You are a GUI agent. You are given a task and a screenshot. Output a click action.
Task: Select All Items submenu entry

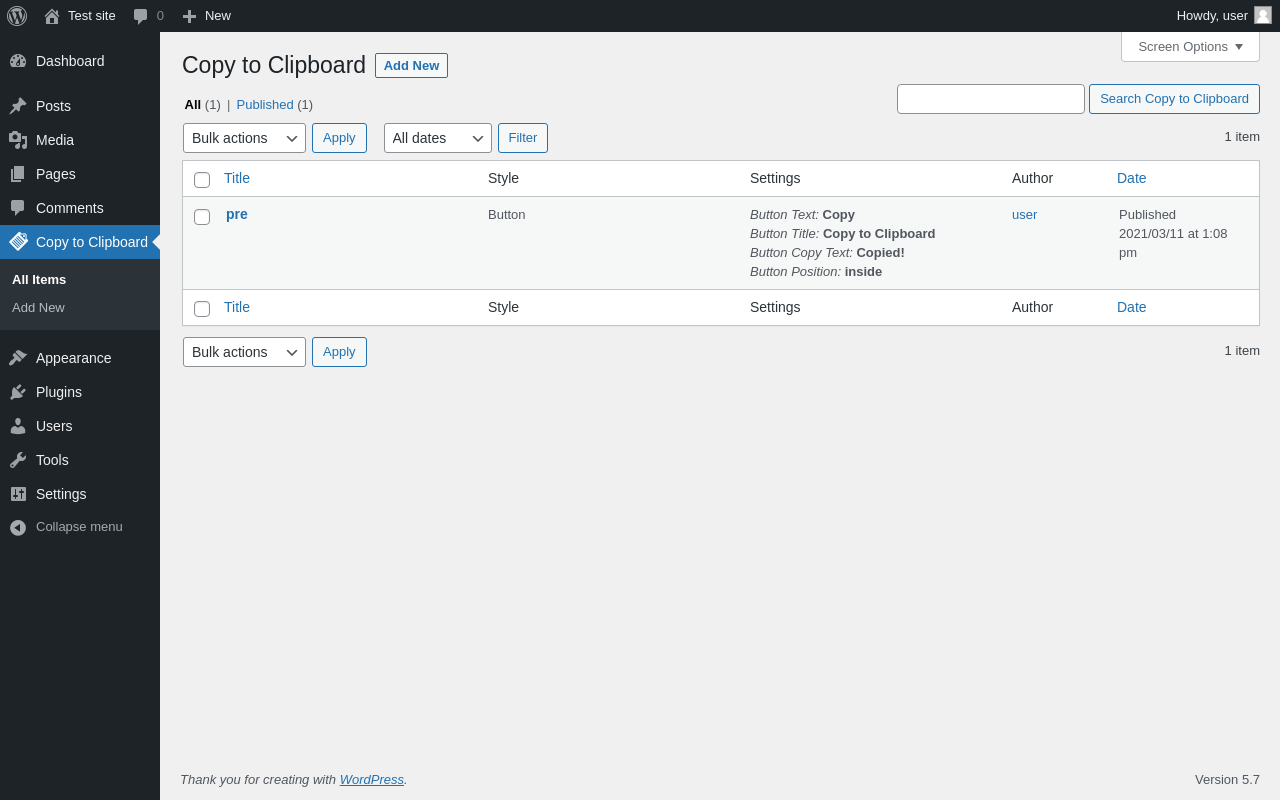[x=39, y=280]
